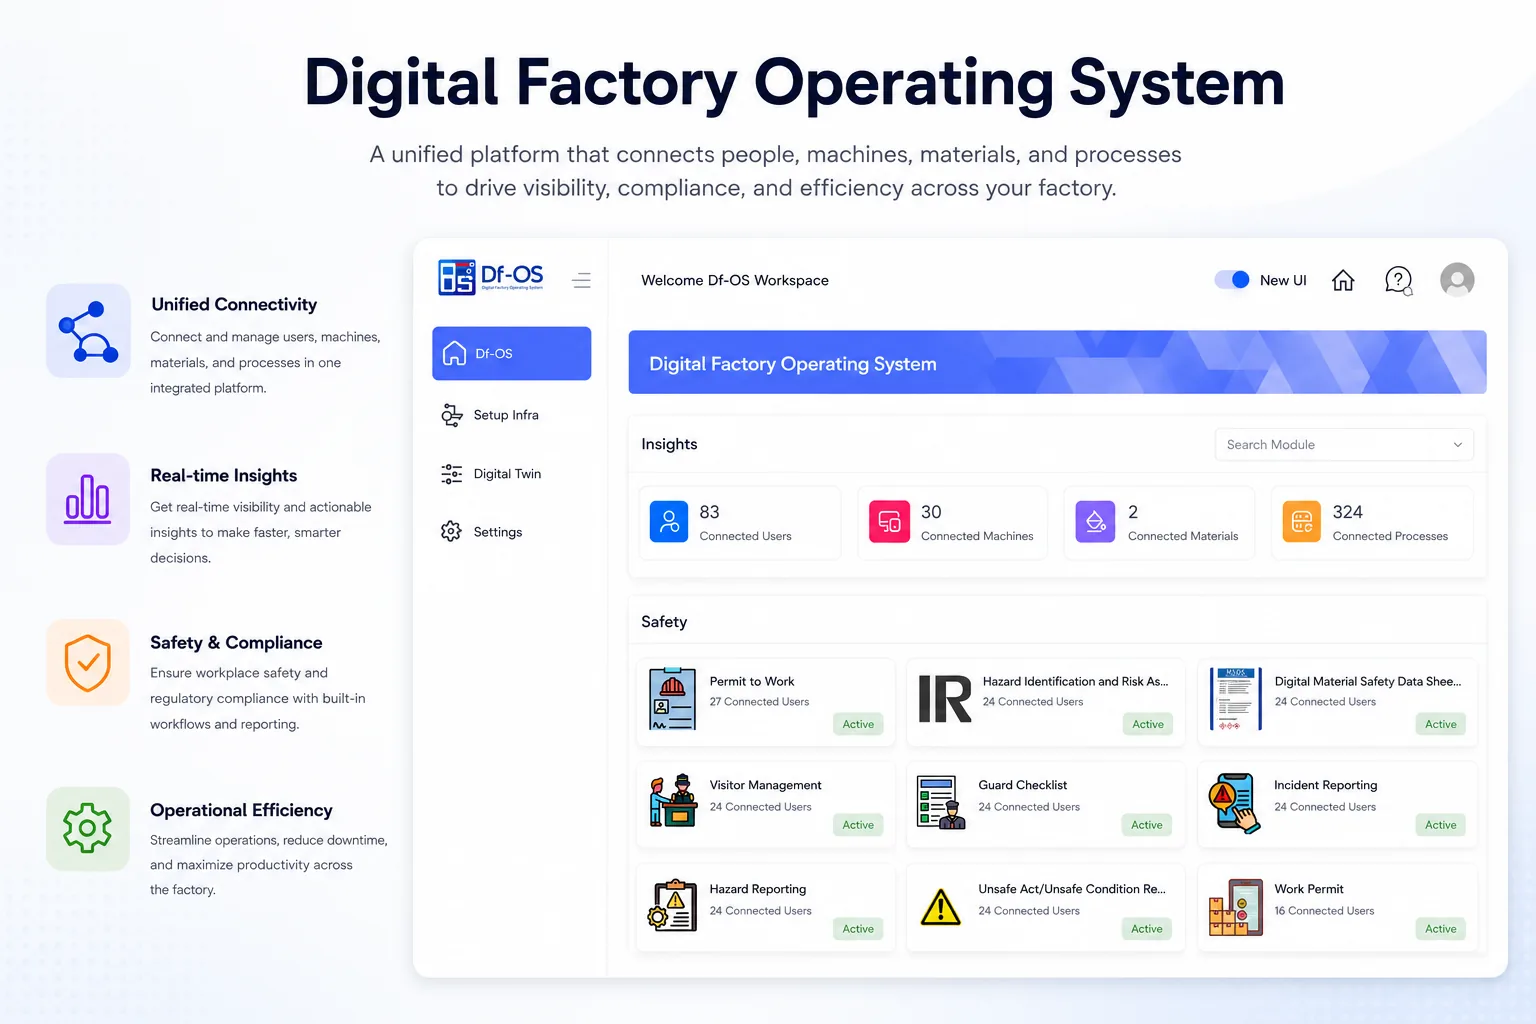Click the "Unsafe Act/Unsafe Condition Re..." title
This screenshot has width=1536, height=1024.
(x=1072, y=889)
